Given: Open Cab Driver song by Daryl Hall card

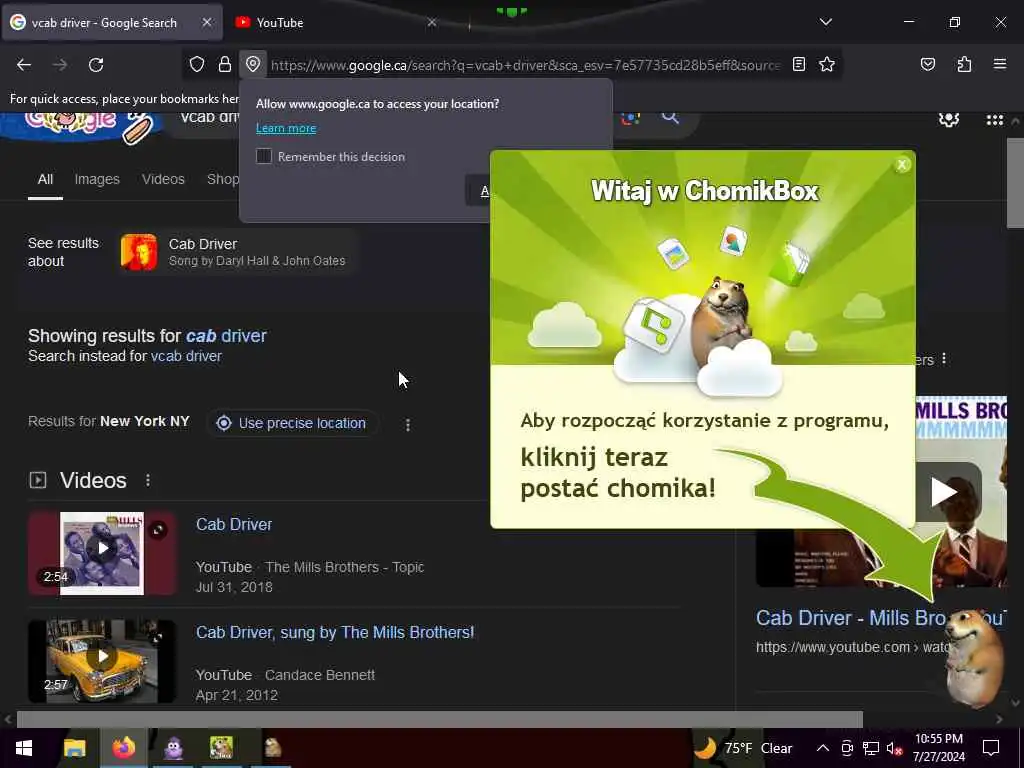Looking at the screenshot, I should pos(238,252).
